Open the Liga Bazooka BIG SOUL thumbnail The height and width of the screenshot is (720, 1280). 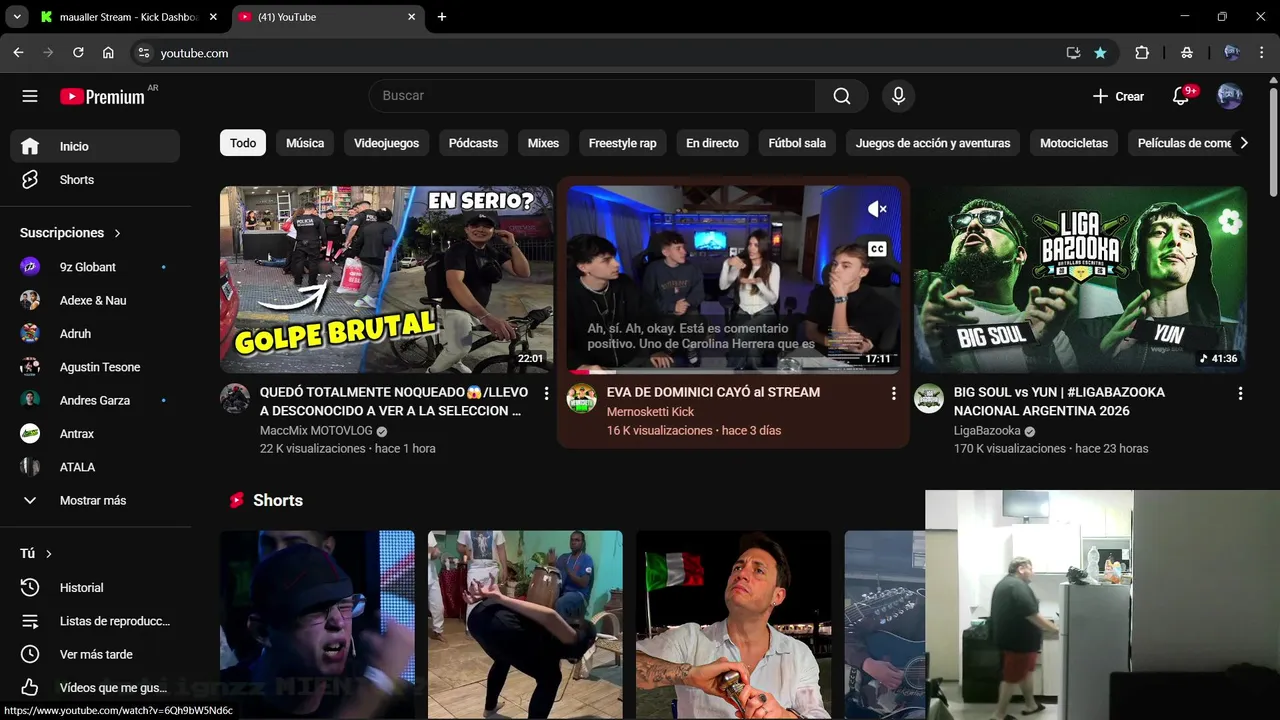[x=1080, y=279]
